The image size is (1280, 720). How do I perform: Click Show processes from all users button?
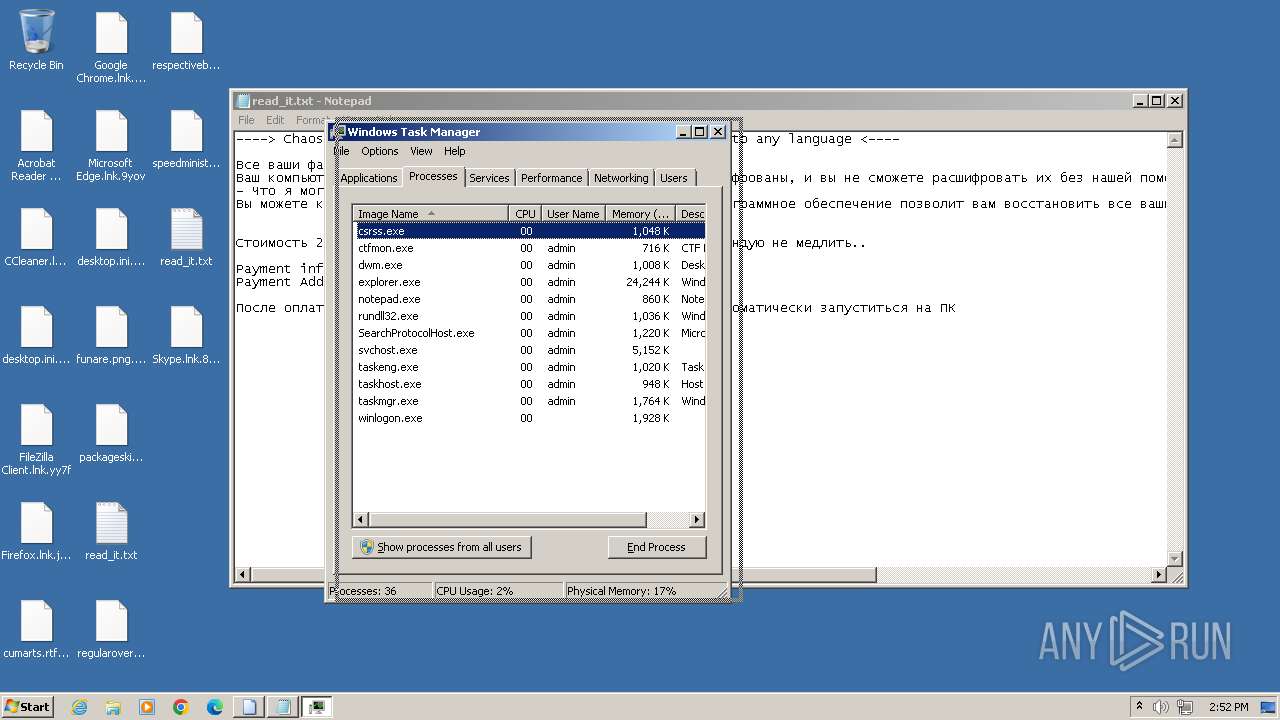tap(441, 547)
